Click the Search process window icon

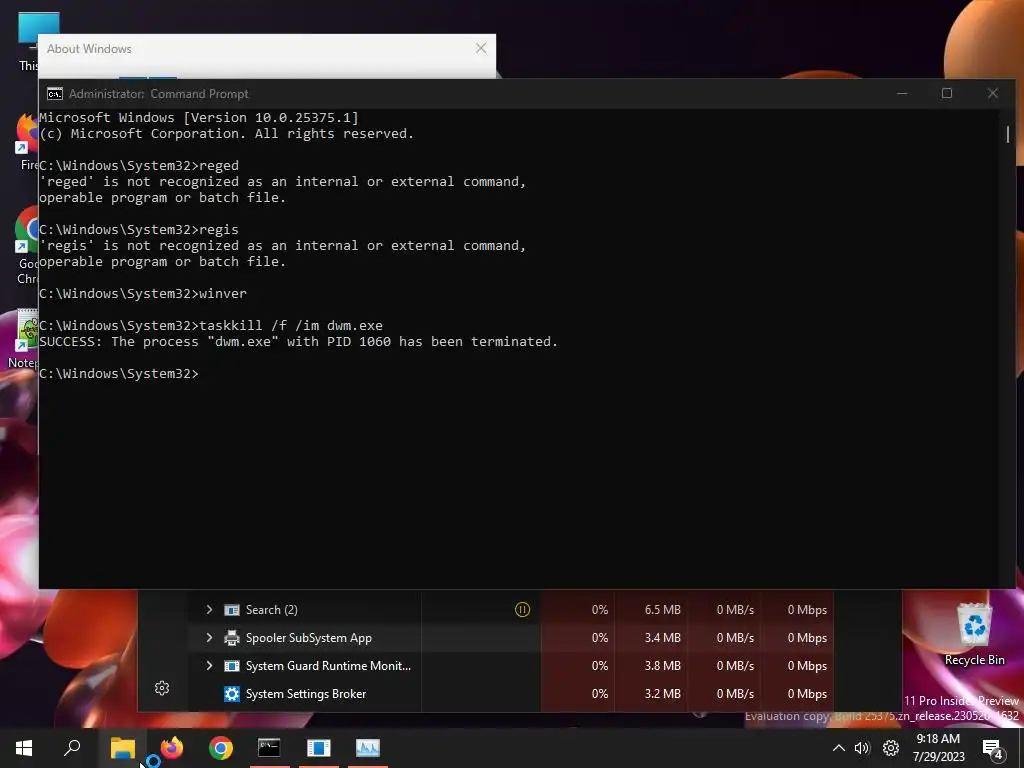pyautogui.click(x=232, y=610)
